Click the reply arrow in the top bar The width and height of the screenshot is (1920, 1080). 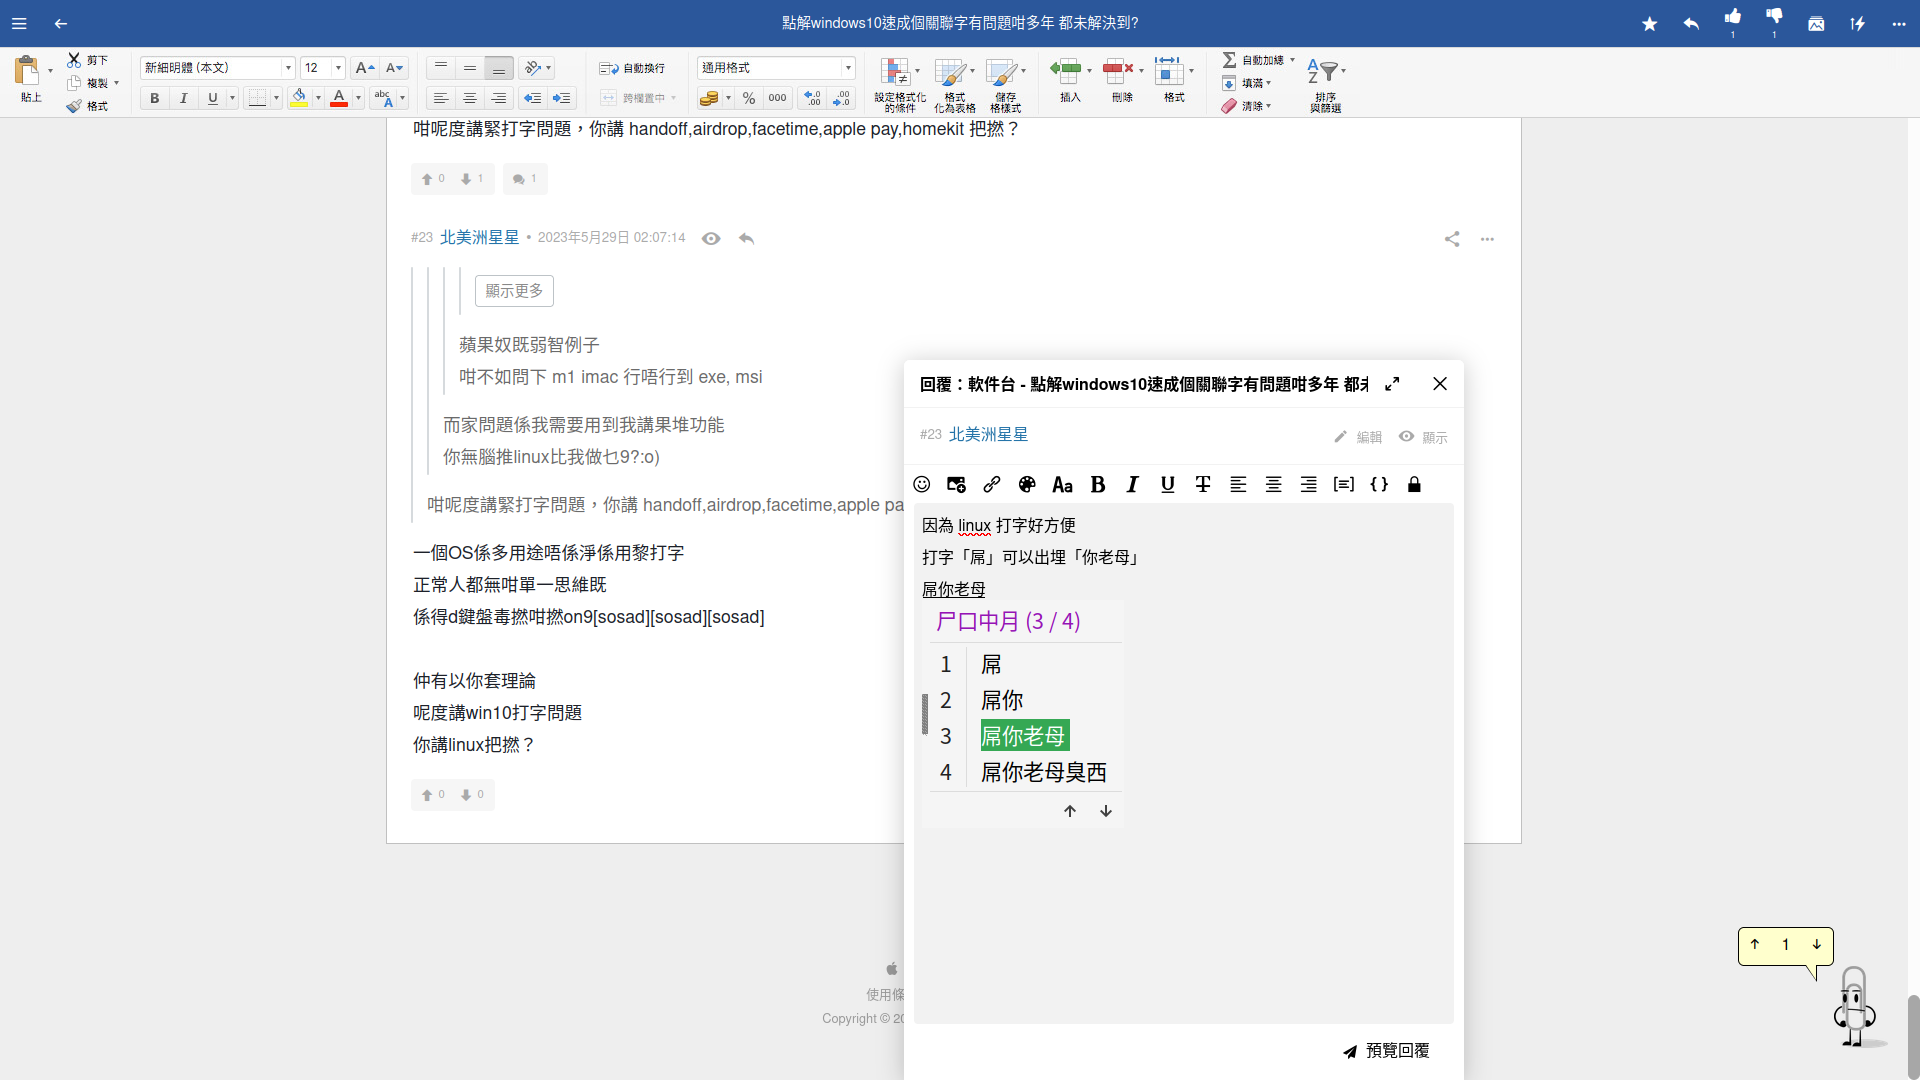coord(1691,23)
